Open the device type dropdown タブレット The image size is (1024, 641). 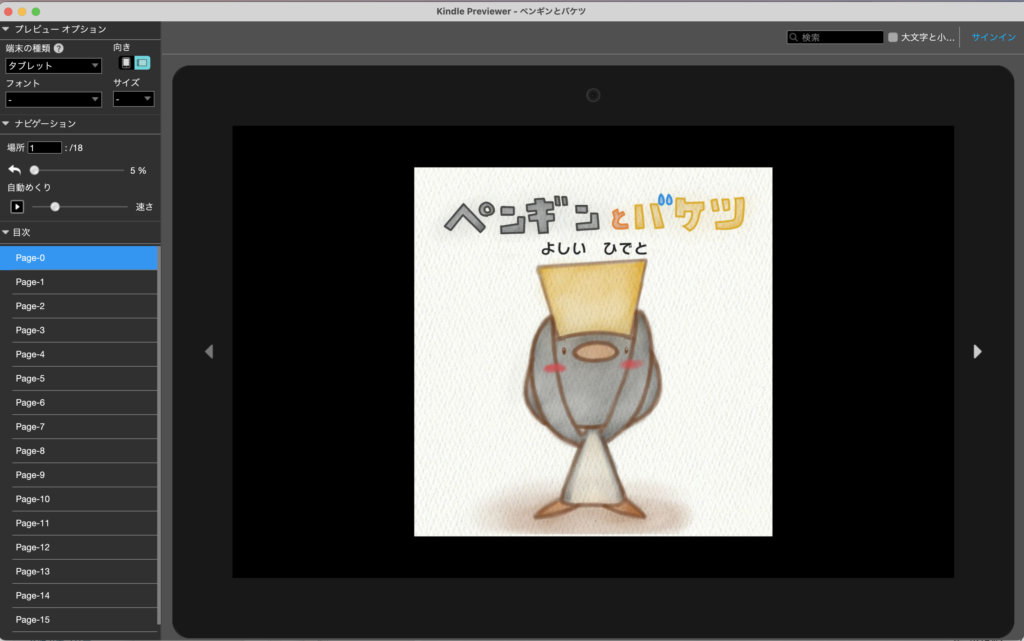click(54, 65)
